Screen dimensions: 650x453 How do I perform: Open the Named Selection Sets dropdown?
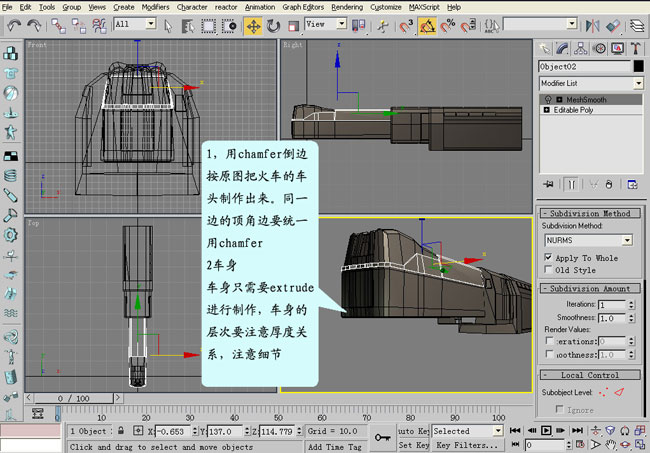(572, 24)
